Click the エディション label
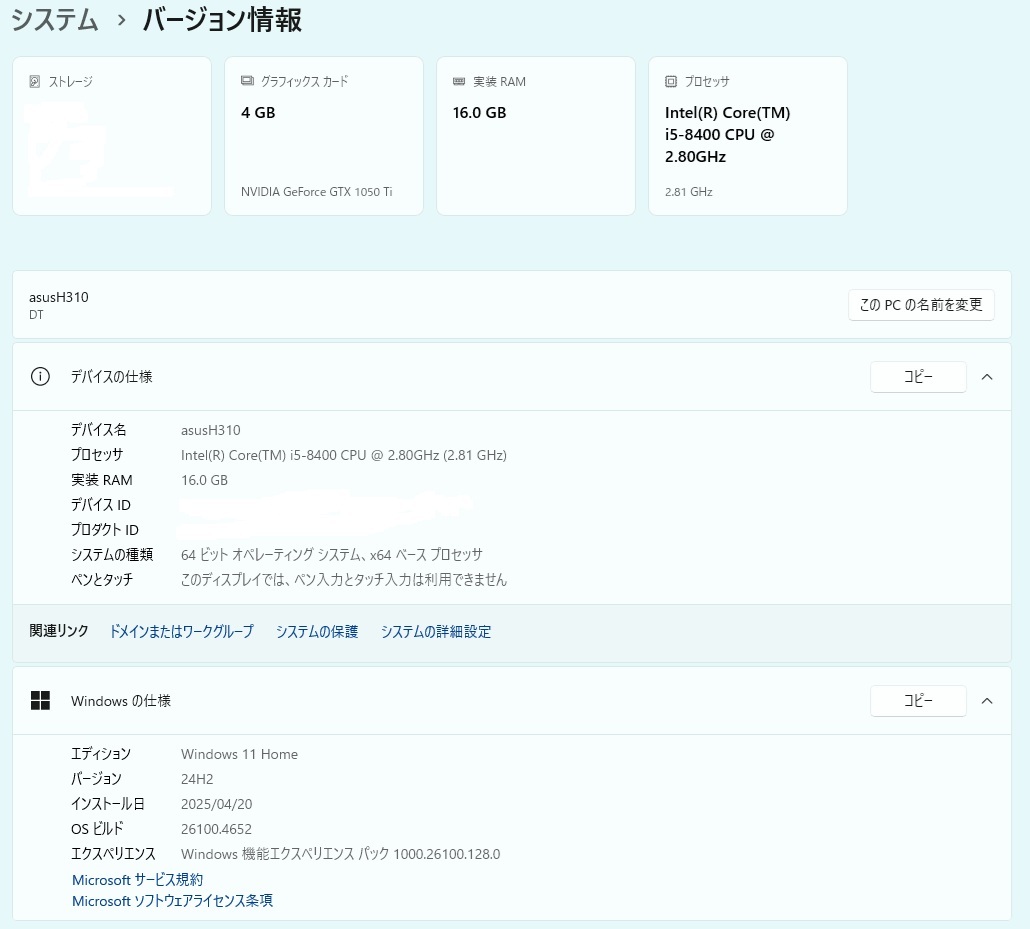The height and width of the screenshot is (929, 1030). tap(101, 754)
